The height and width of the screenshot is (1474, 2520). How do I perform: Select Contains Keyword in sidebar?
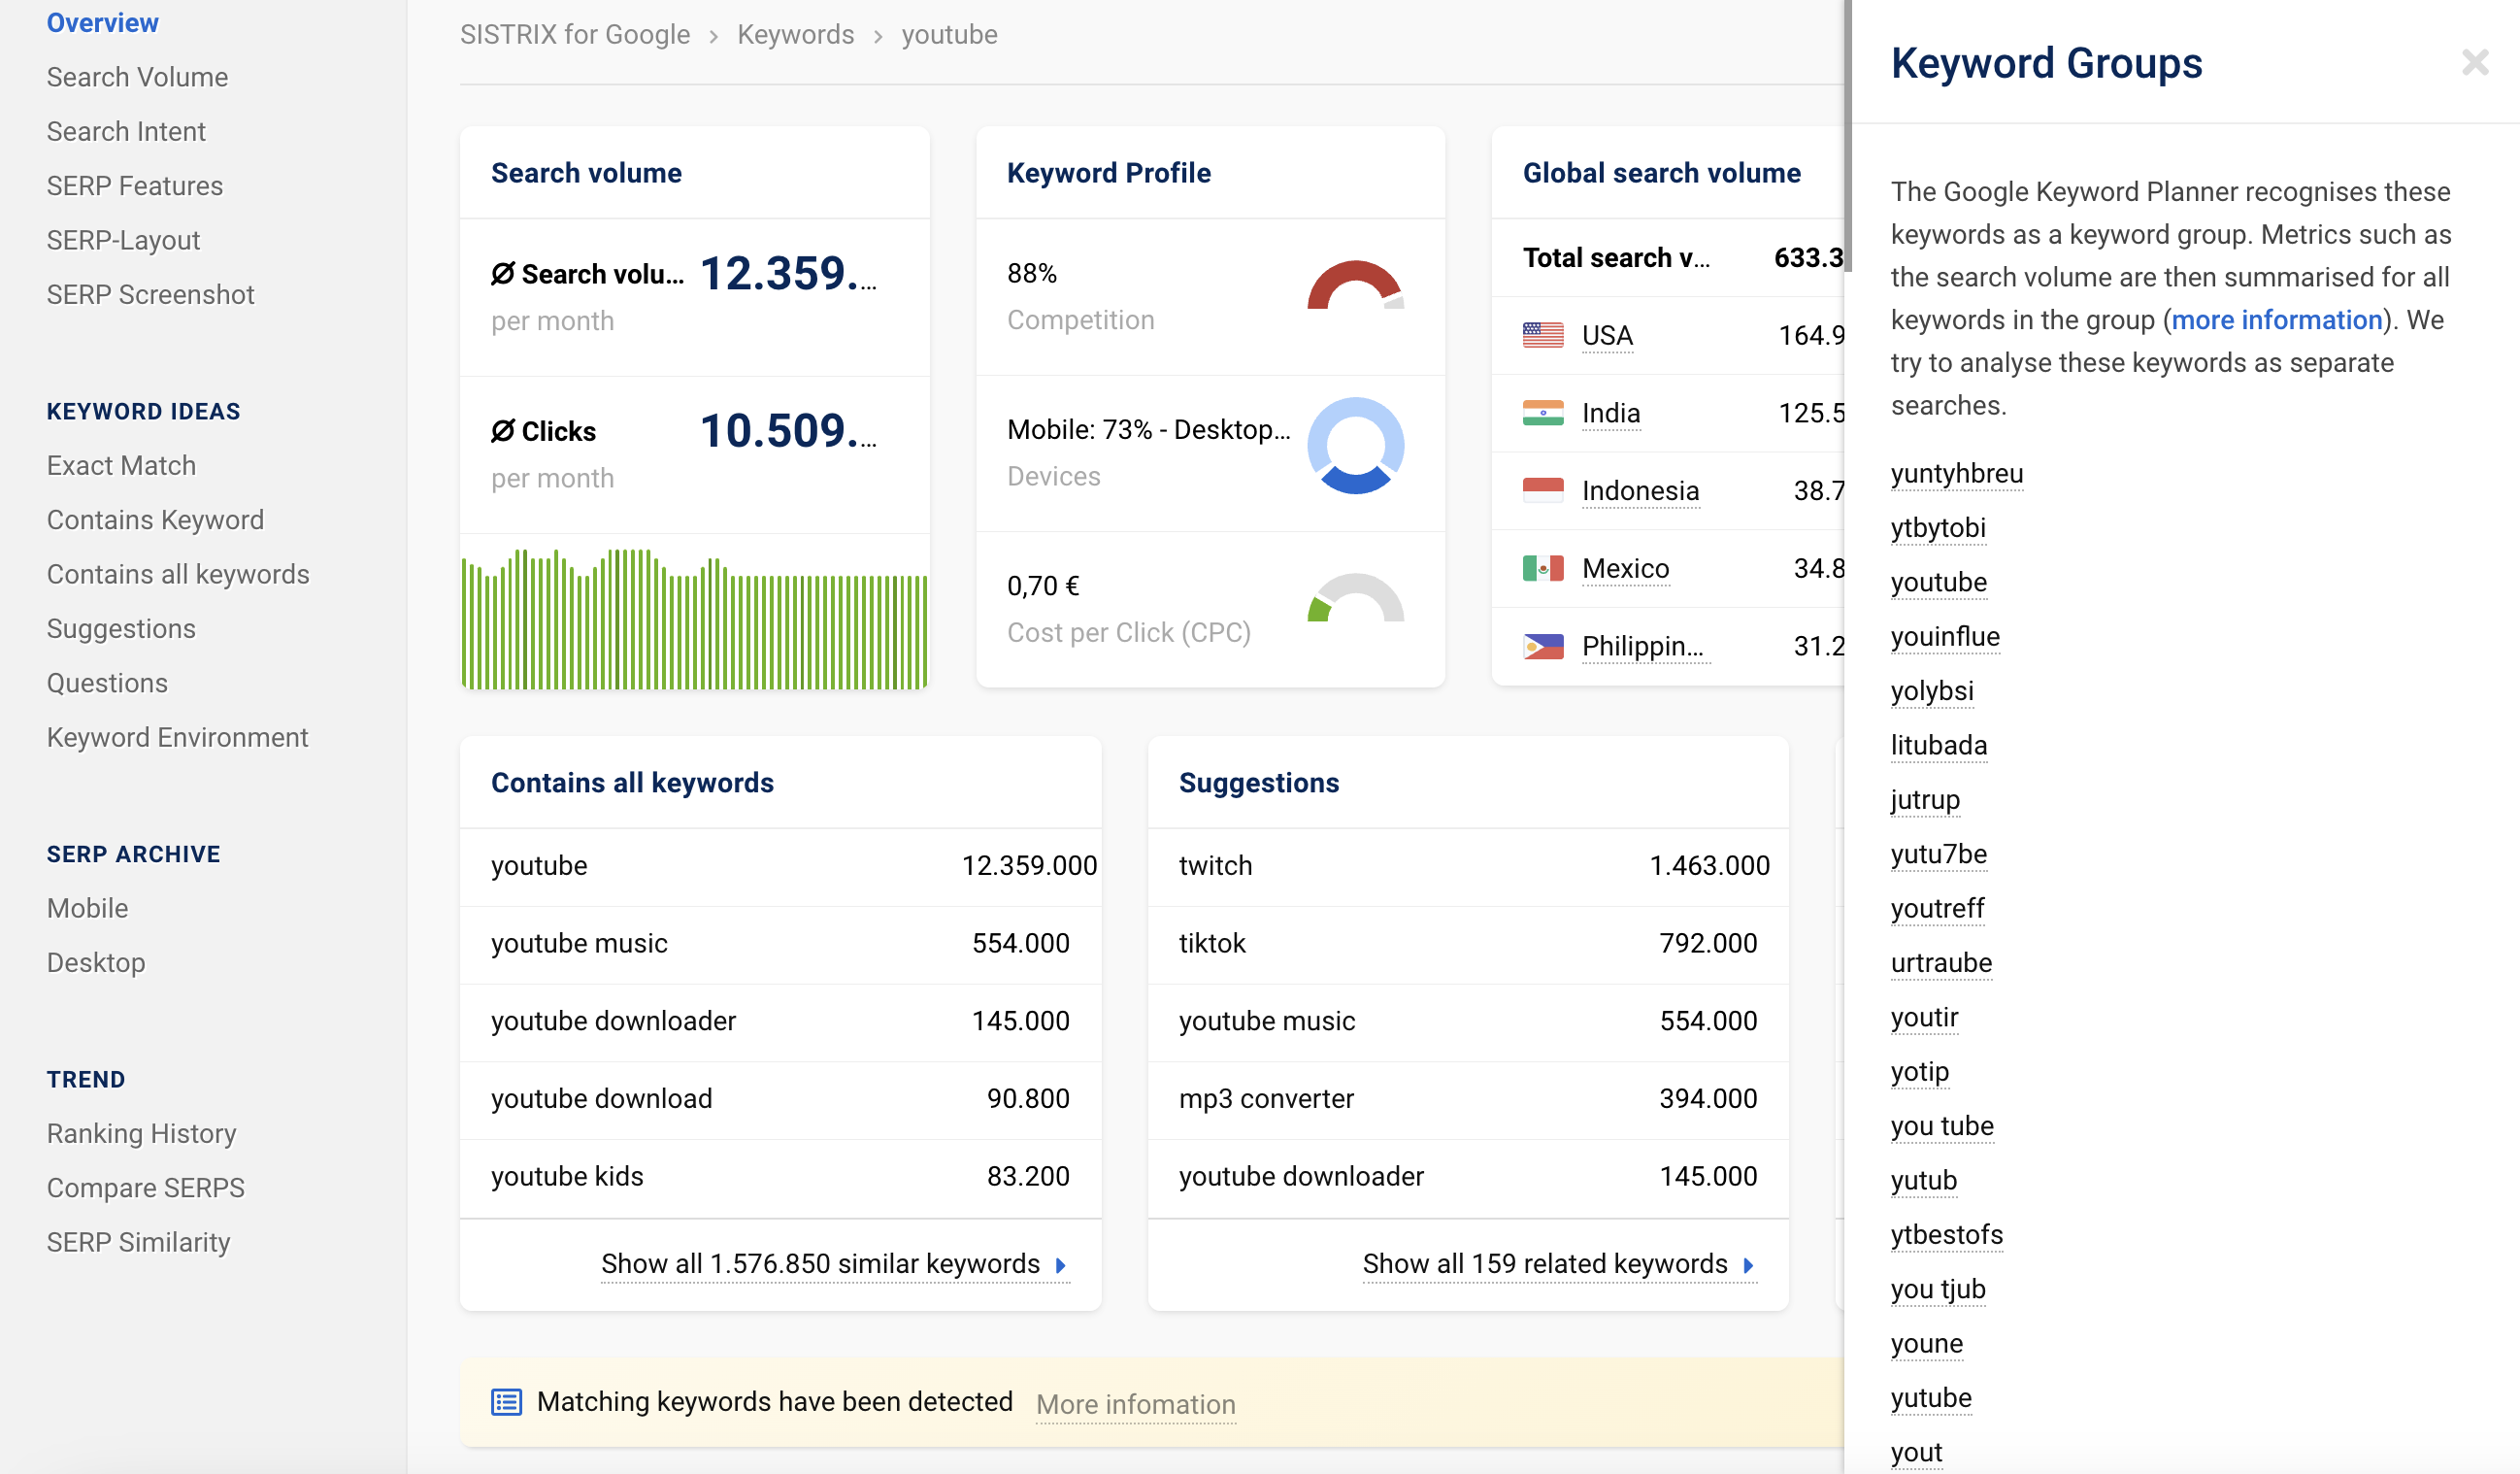[x=155, y=520]
